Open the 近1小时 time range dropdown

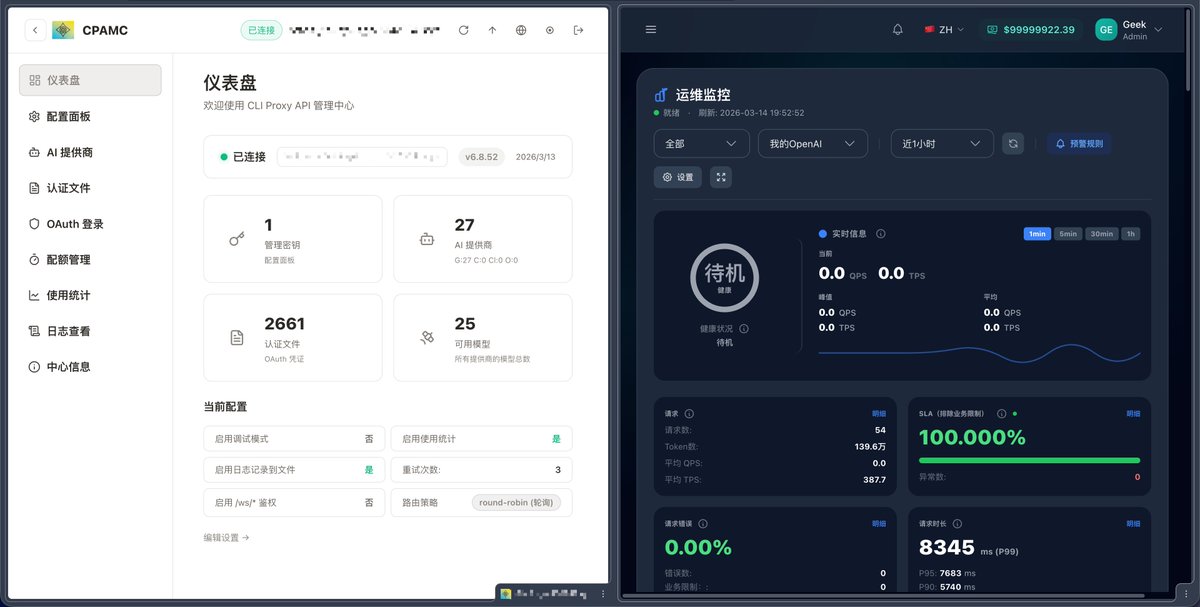tap(942, 144)
